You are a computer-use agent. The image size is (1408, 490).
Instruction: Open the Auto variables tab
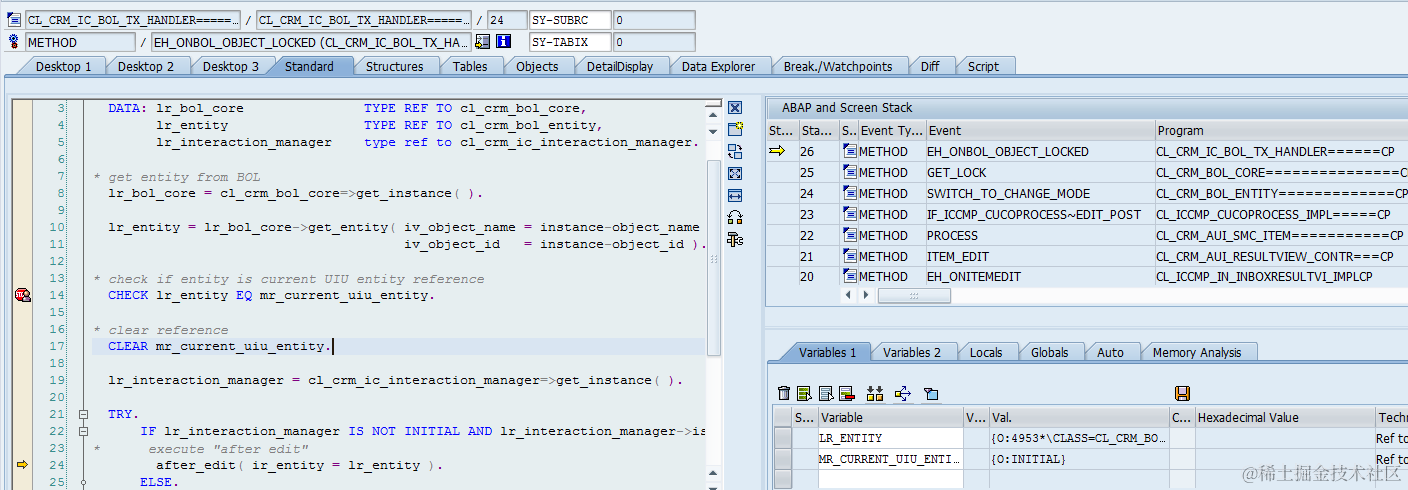click(1110, 352)
